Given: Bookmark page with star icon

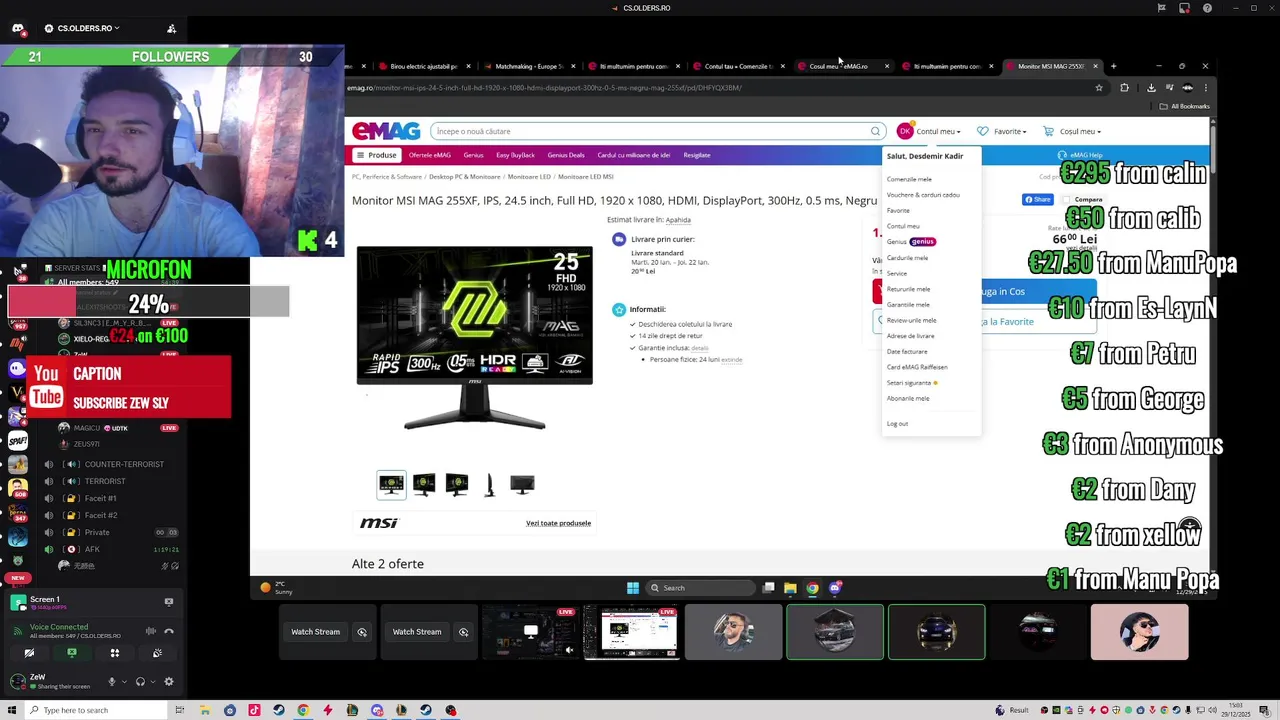Looking at the screenshot, I should pyautogui.click(x=1099, y=88).
